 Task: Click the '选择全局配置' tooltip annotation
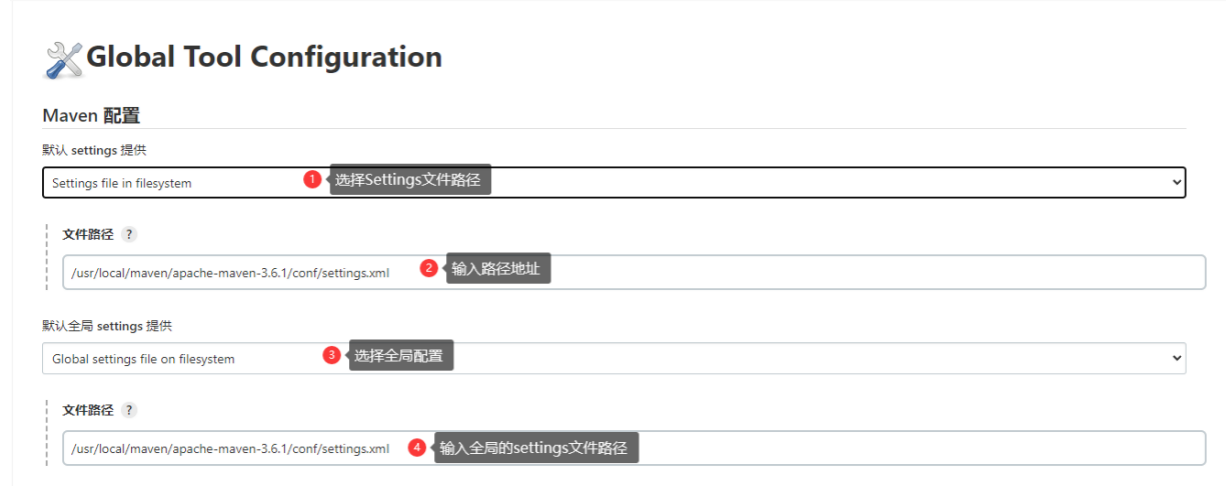400,355
